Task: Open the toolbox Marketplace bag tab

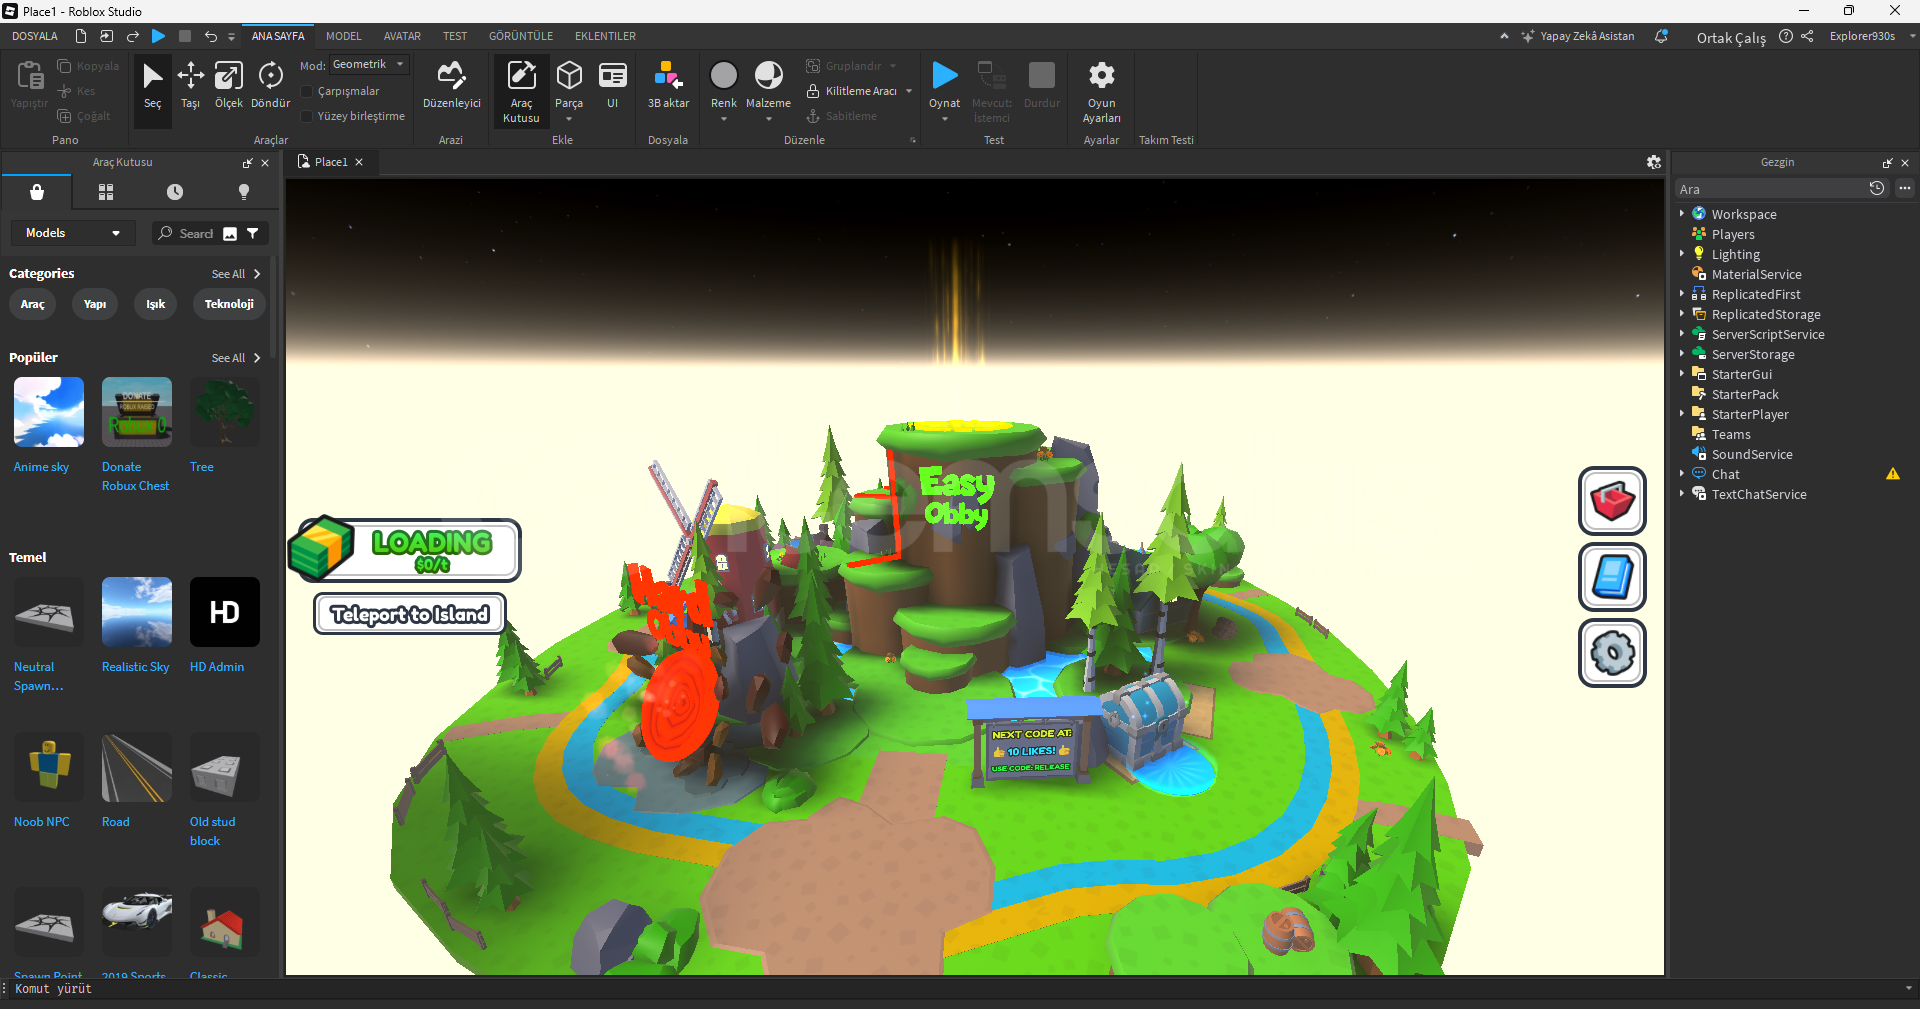Action: pyautogui.click(x=37, y=192)
